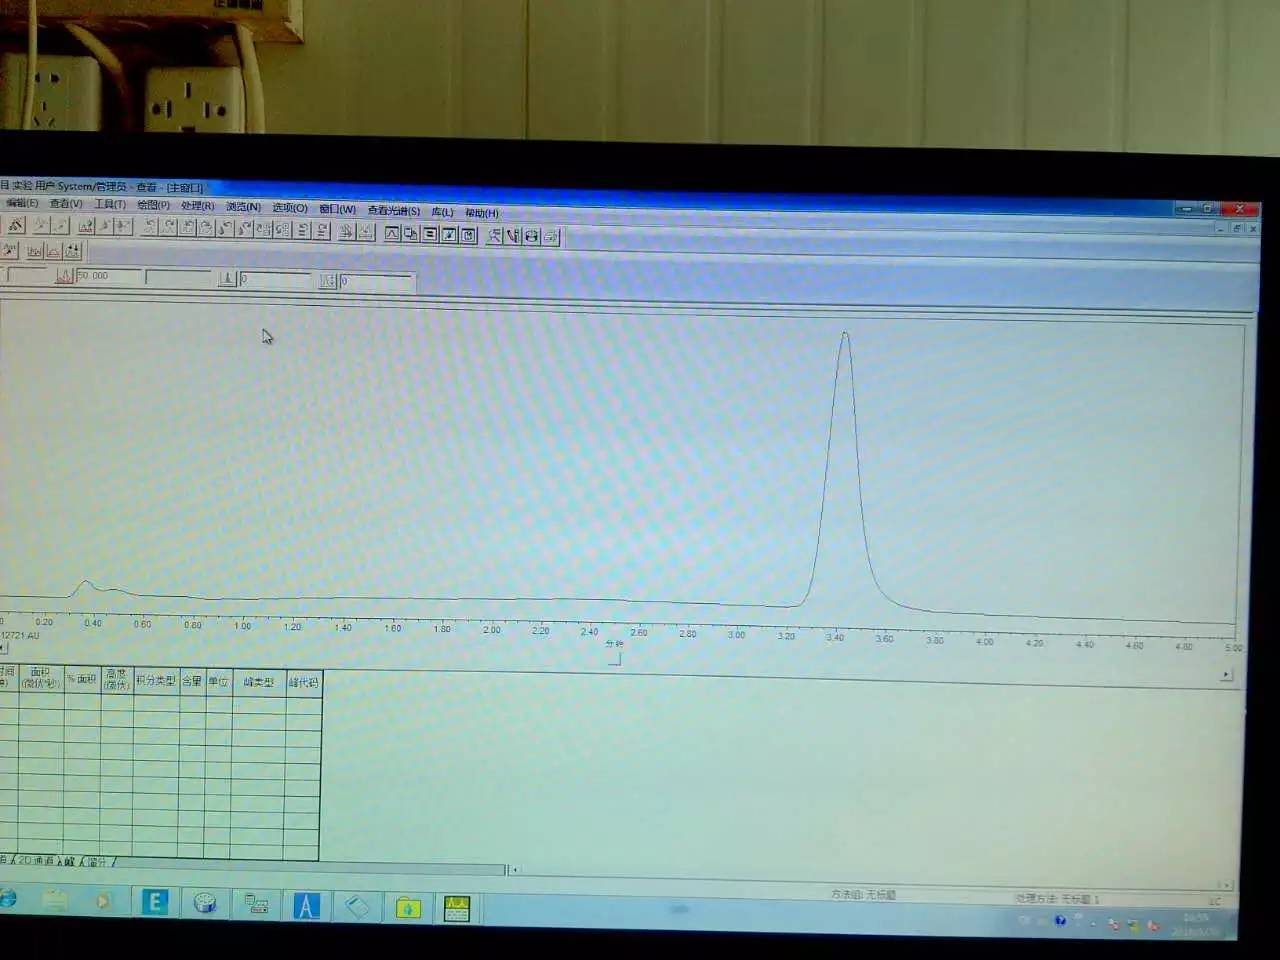The width and height of the screenshot is (1280, 960).
Task: Open the 库(L) menu
Action: (x=442, y=212)
